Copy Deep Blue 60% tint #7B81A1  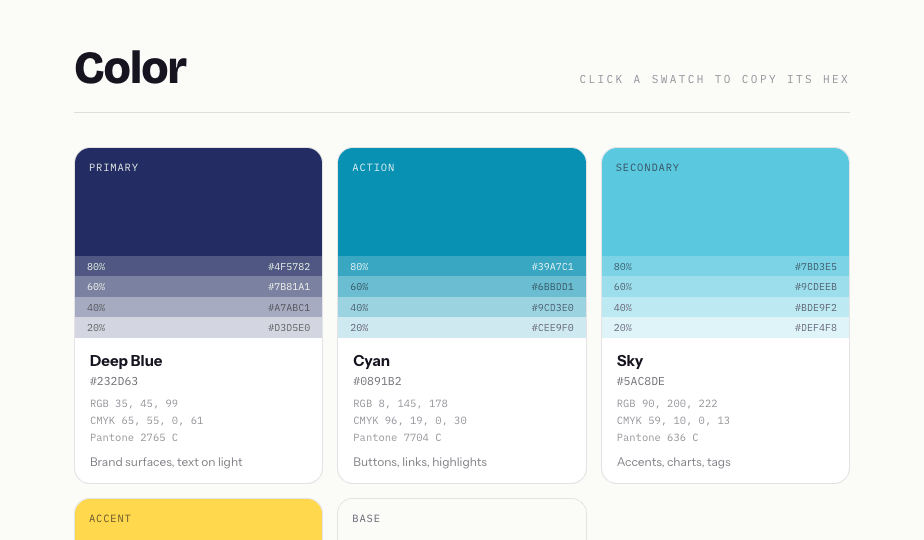tap(199, 287)
